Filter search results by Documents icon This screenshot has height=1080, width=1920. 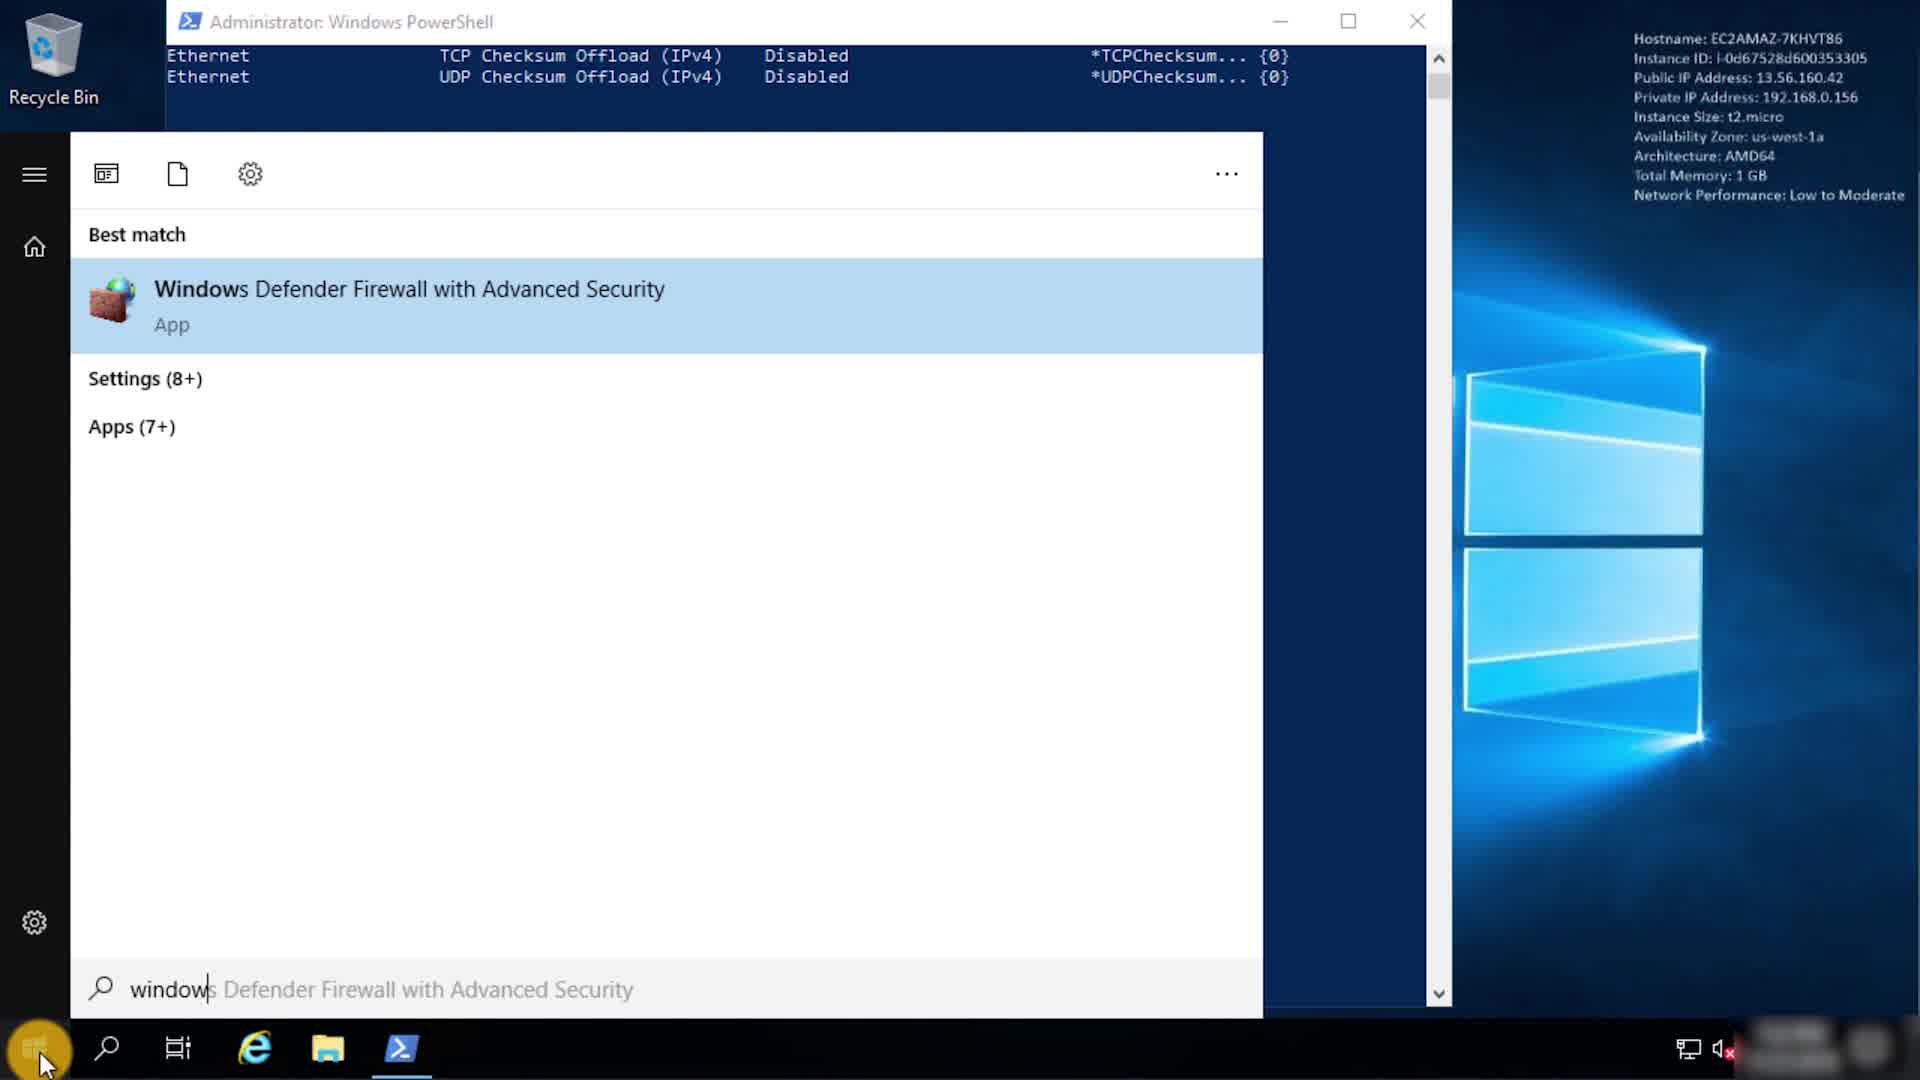coord(178,174)
